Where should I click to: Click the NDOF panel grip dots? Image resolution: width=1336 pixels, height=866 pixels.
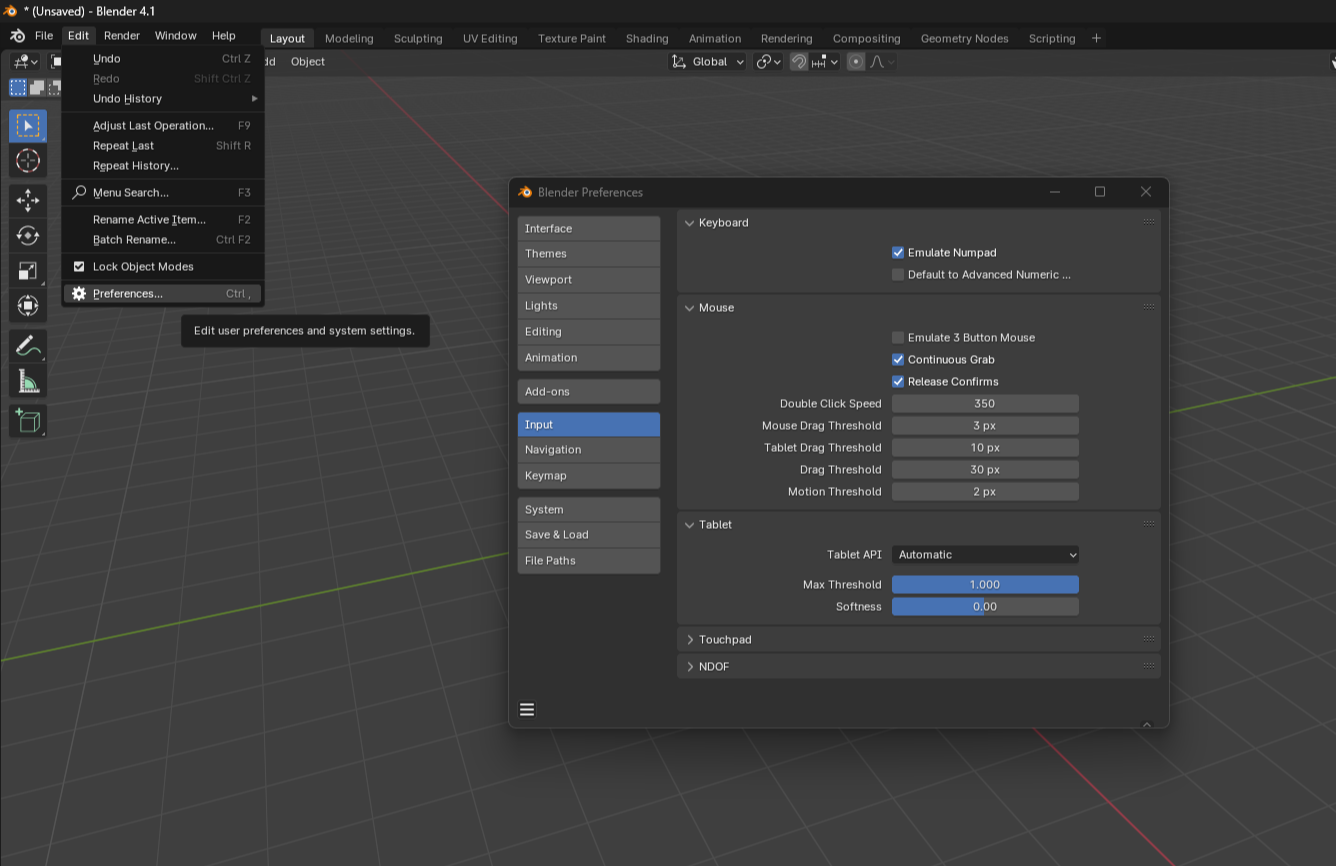tap(1149, 666)
